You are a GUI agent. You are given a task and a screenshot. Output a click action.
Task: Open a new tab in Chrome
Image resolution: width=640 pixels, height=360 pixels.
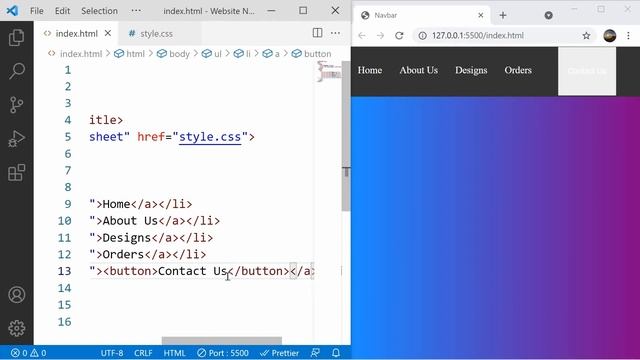click(x=503, y=16)
